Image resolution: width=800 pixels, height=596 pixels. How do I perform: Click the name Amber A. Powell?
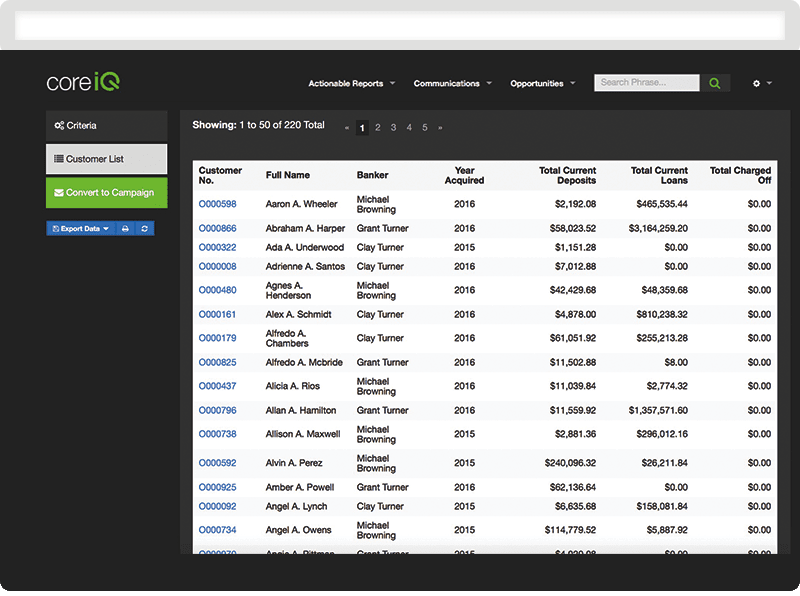coord(299,487)
